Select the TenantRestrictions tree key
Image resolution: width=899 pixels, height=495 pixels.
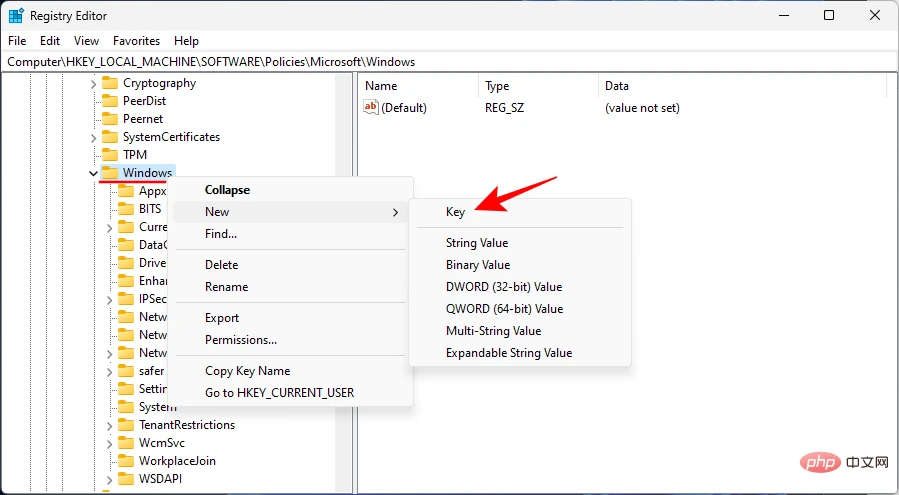pos(187,425)
